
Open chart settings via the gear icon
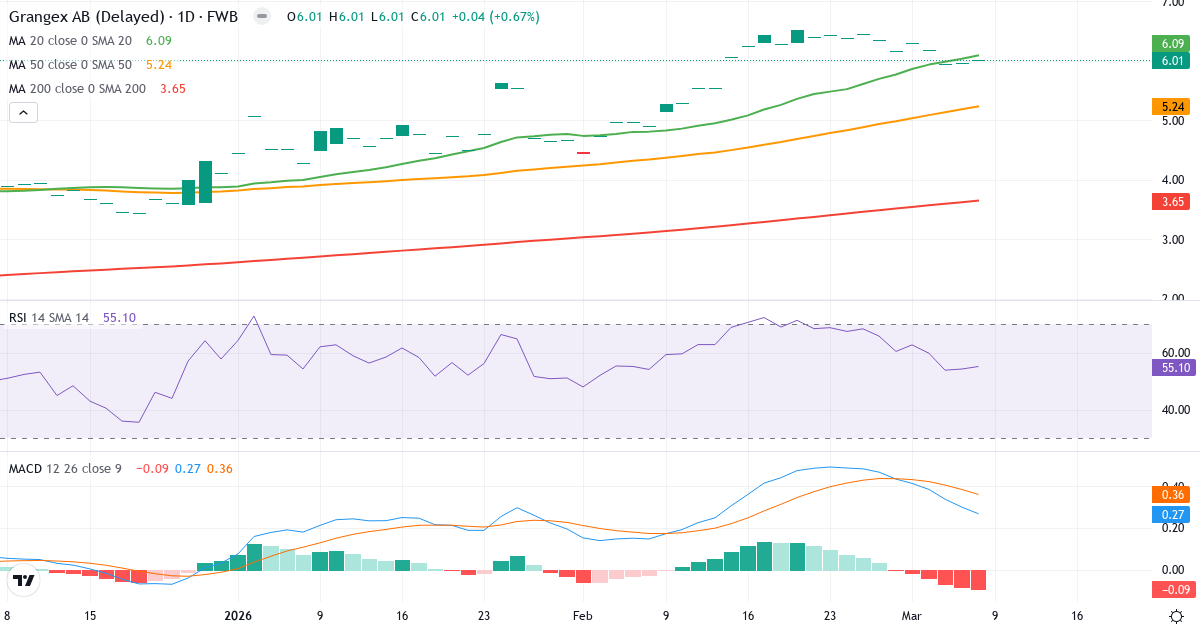pos(1178,618)
